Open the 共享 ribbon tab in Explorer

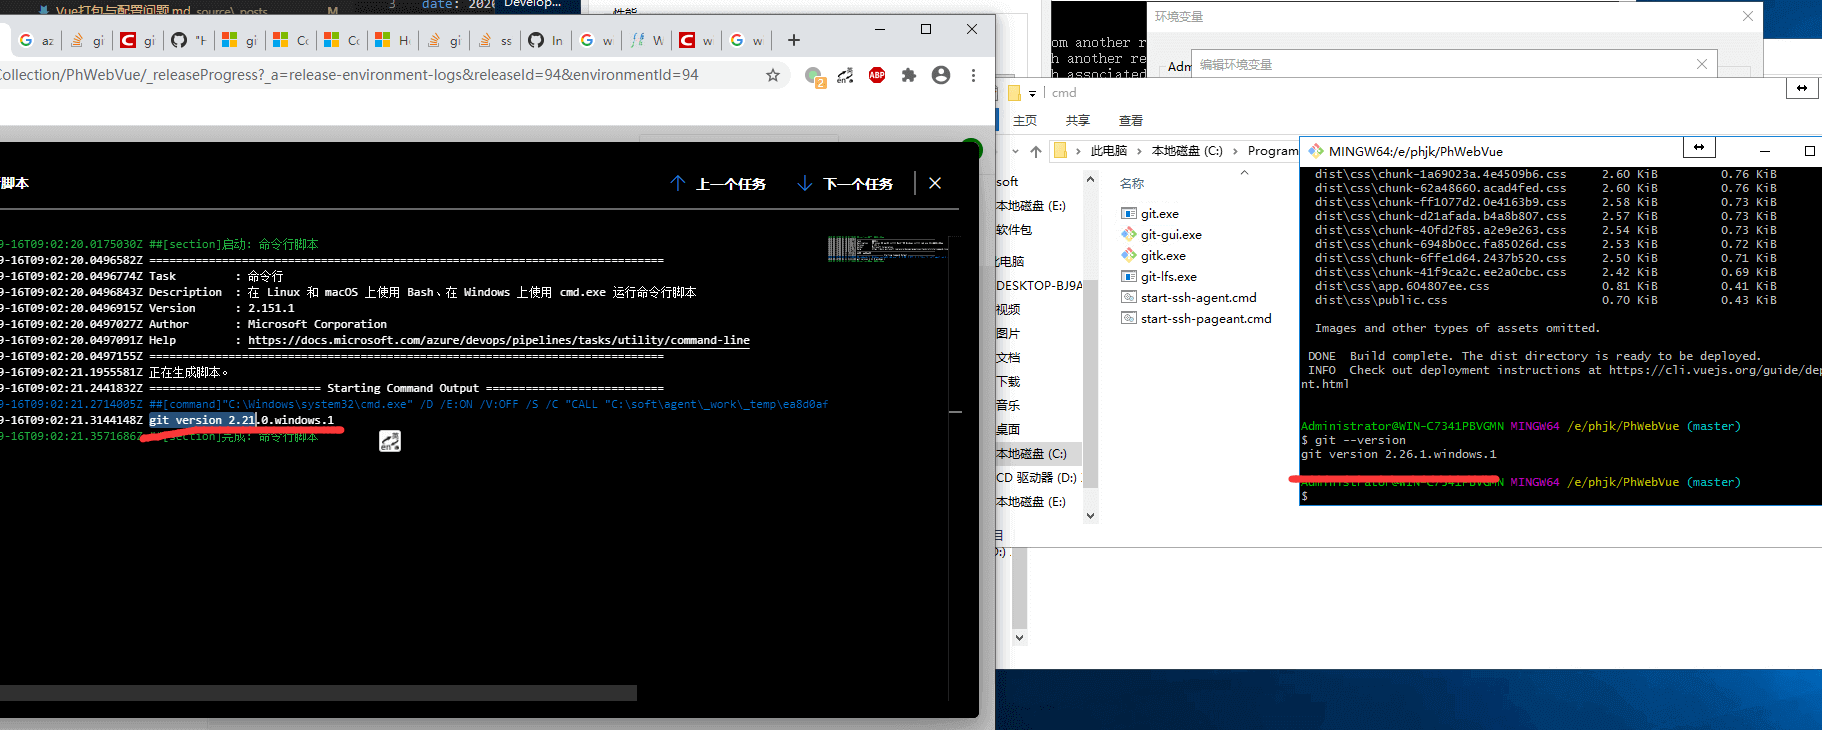pyautogui.click(x=1077, y=121)
